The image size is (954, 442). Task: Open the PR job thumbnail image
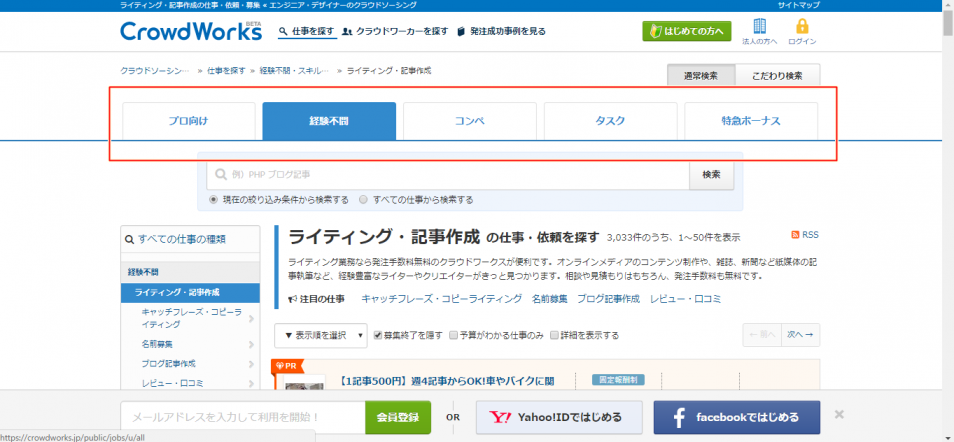tap(305, 382)
